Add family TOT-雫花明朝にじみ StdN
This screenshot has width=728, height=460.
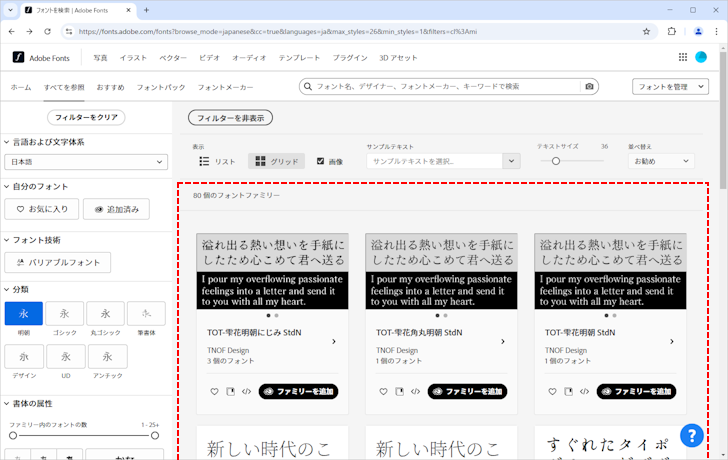point(299,391)
